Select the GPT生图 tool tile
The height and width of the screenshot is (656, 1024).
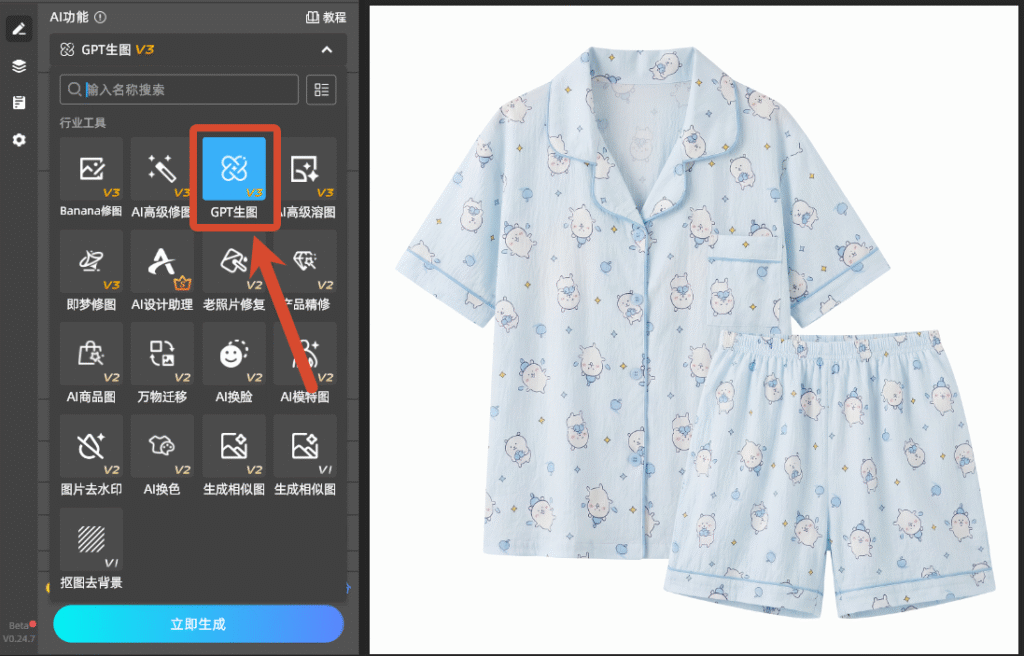(x=234, y=177)
